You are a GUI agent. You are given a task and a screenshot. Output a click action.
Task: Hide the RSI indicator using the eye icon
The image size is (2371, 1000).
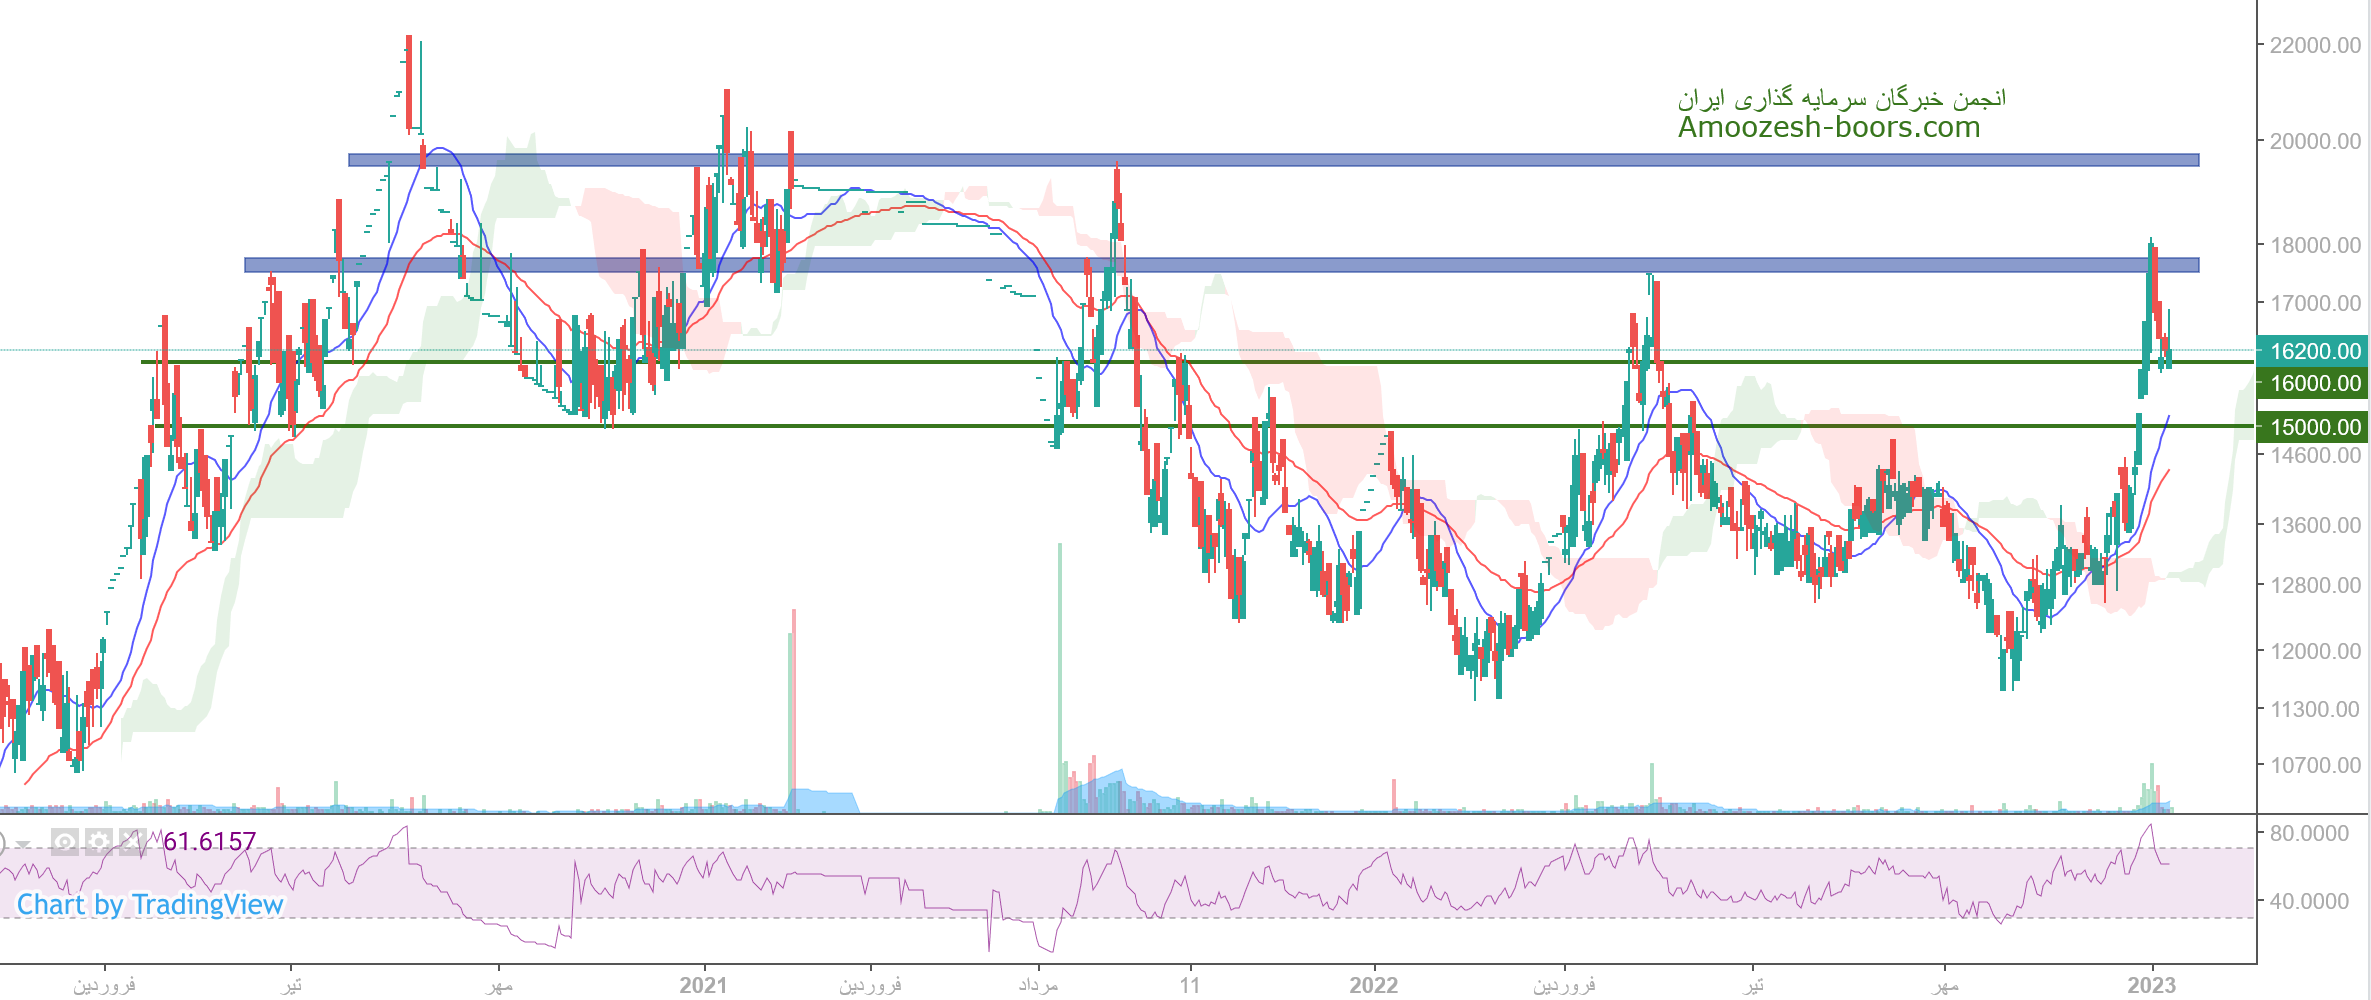tap(65, 842)
